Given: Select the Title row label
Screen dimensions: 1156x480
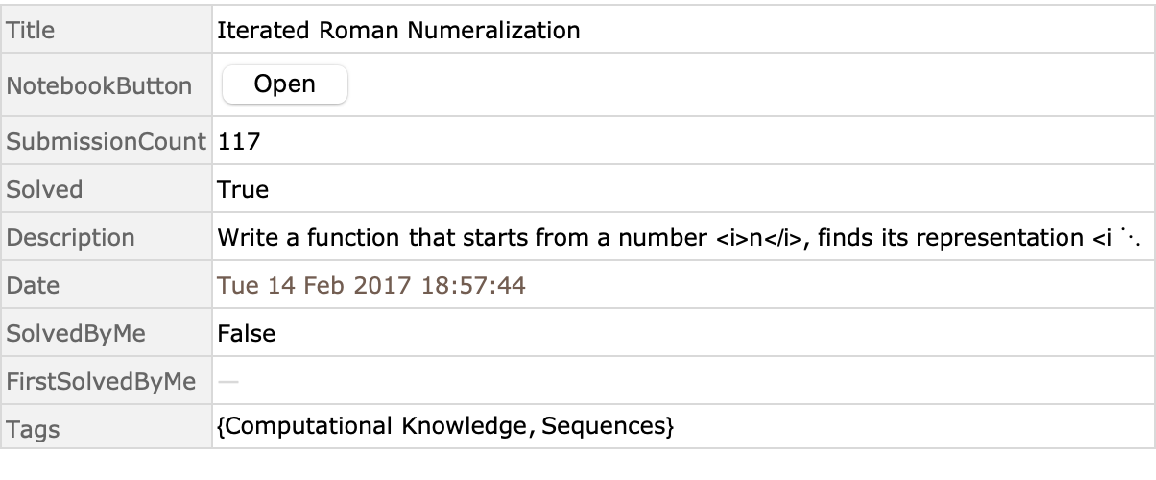Looking at the screenshot, I should (x=31, y=30).
